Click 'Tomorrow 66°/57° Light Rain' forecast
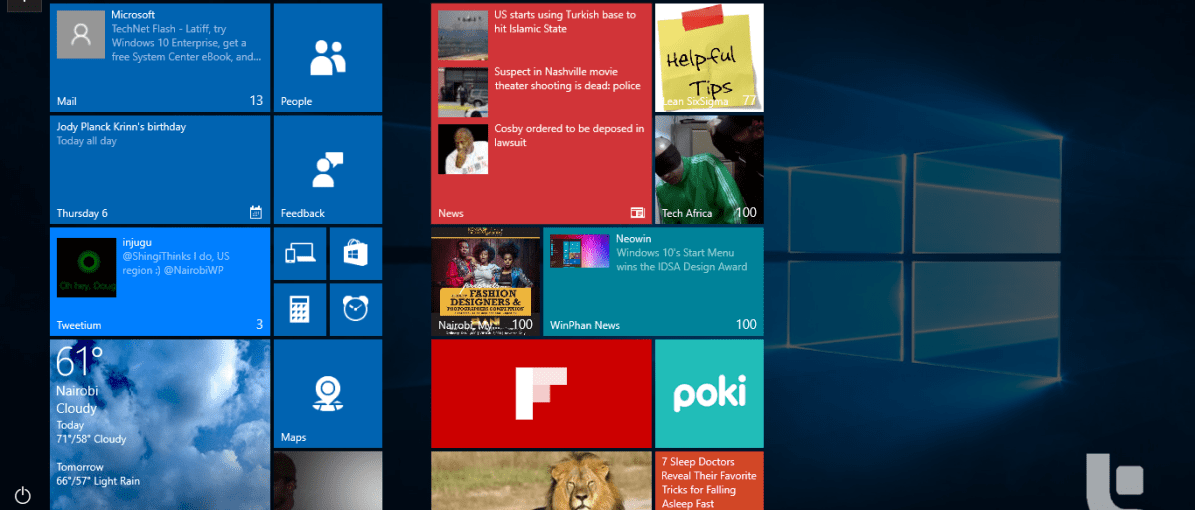Screen dimensions: 1195x510 pyautogui.click(x=98, y=474)
